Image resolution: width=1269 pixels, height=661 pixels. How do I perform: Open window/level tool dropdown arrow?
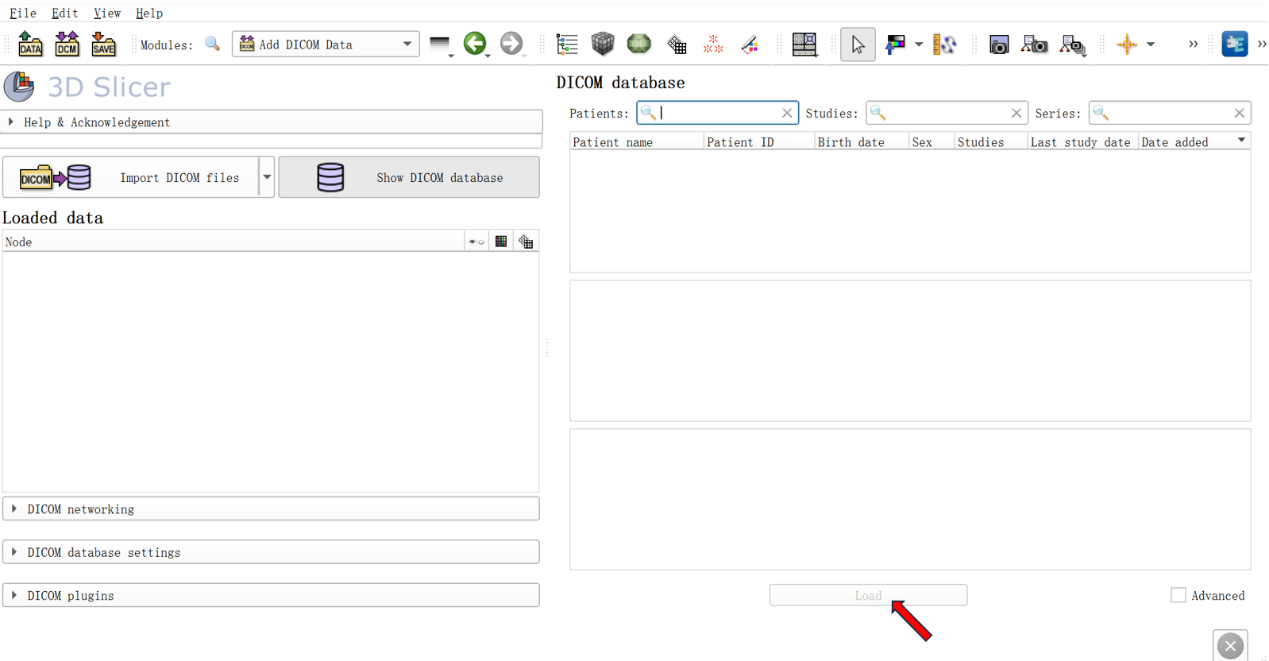918,45
